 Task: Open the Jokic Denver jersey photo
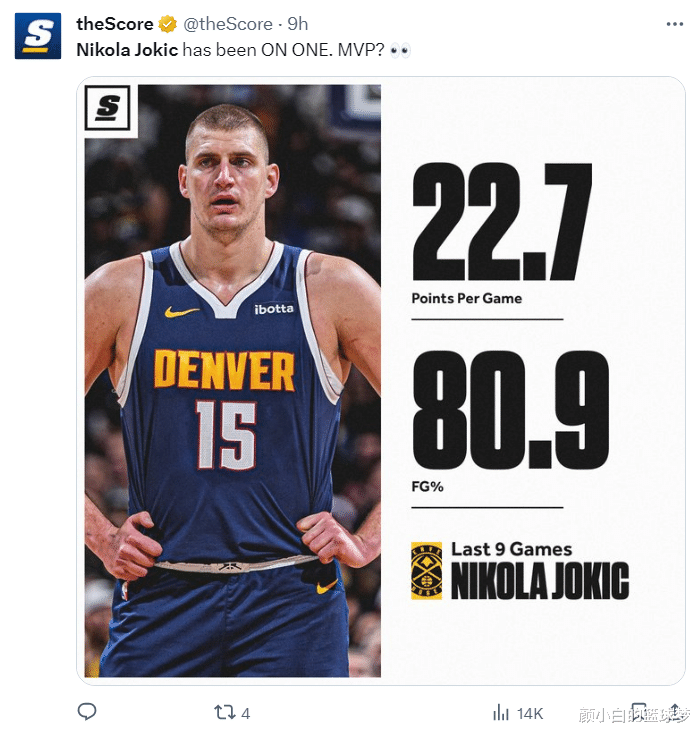point(233,381)
